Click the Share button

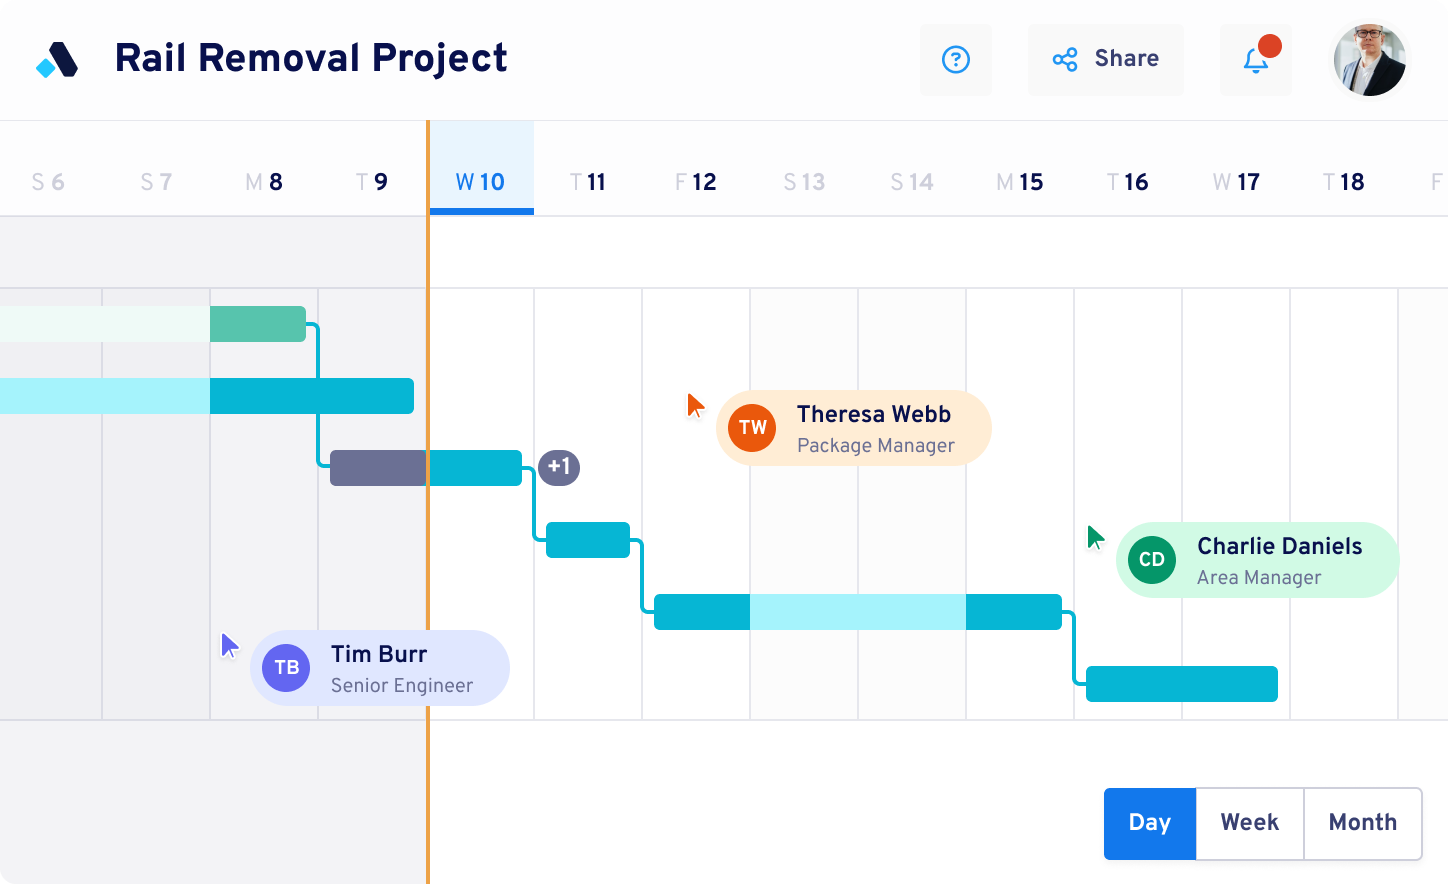point(1106,59)
